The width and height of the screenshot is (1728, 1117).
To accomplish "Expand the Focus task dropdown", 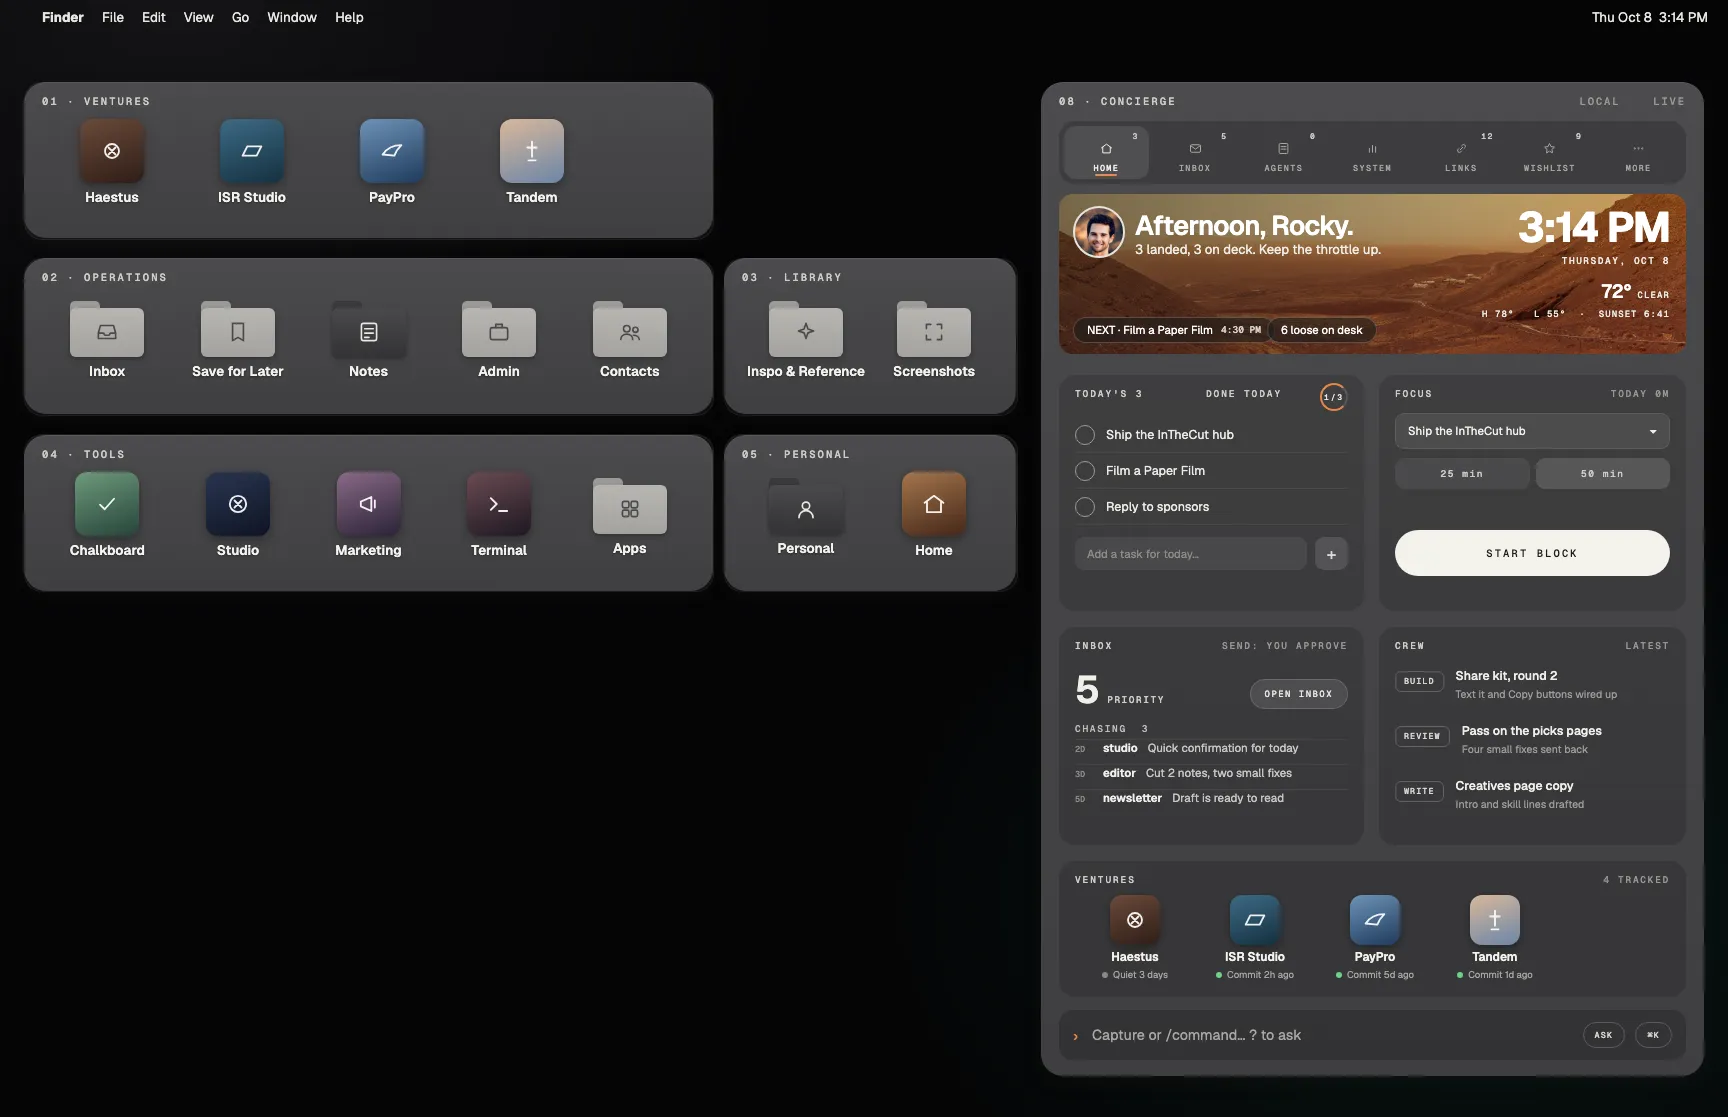I will 1532,431.
